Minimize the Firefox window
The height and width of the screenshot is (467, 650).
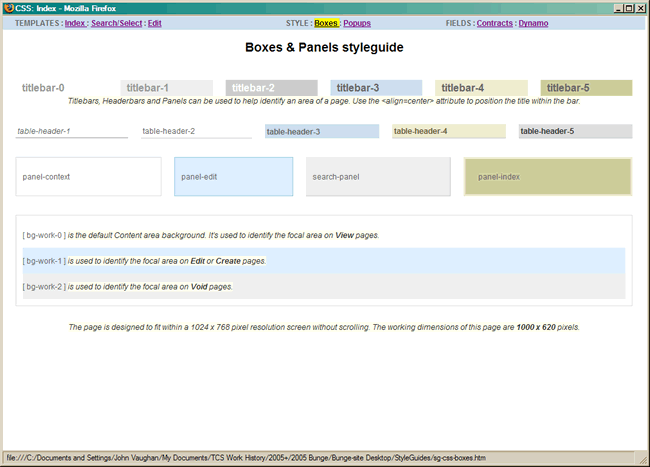pos(618,8)
